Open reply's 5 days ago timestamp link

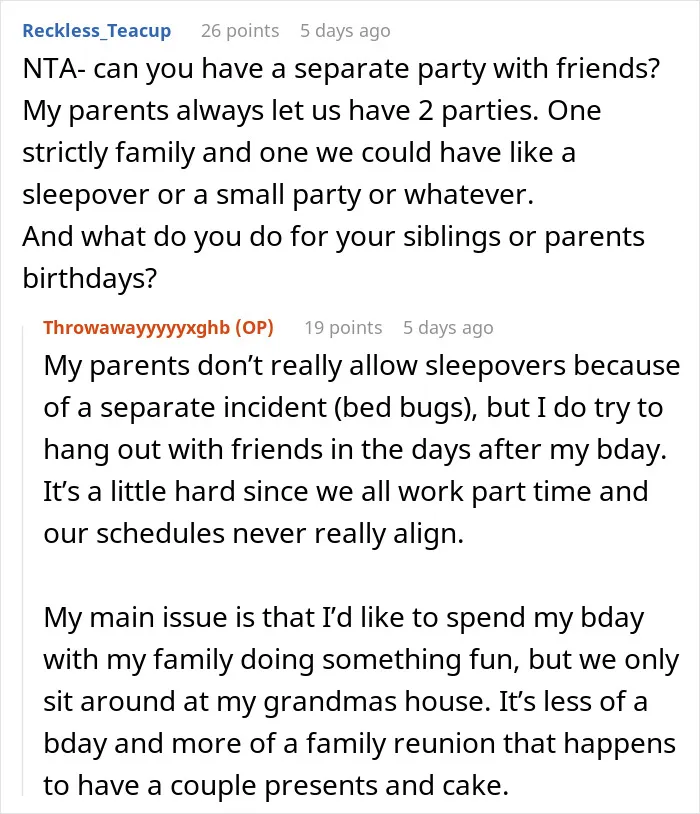point(448,328)
